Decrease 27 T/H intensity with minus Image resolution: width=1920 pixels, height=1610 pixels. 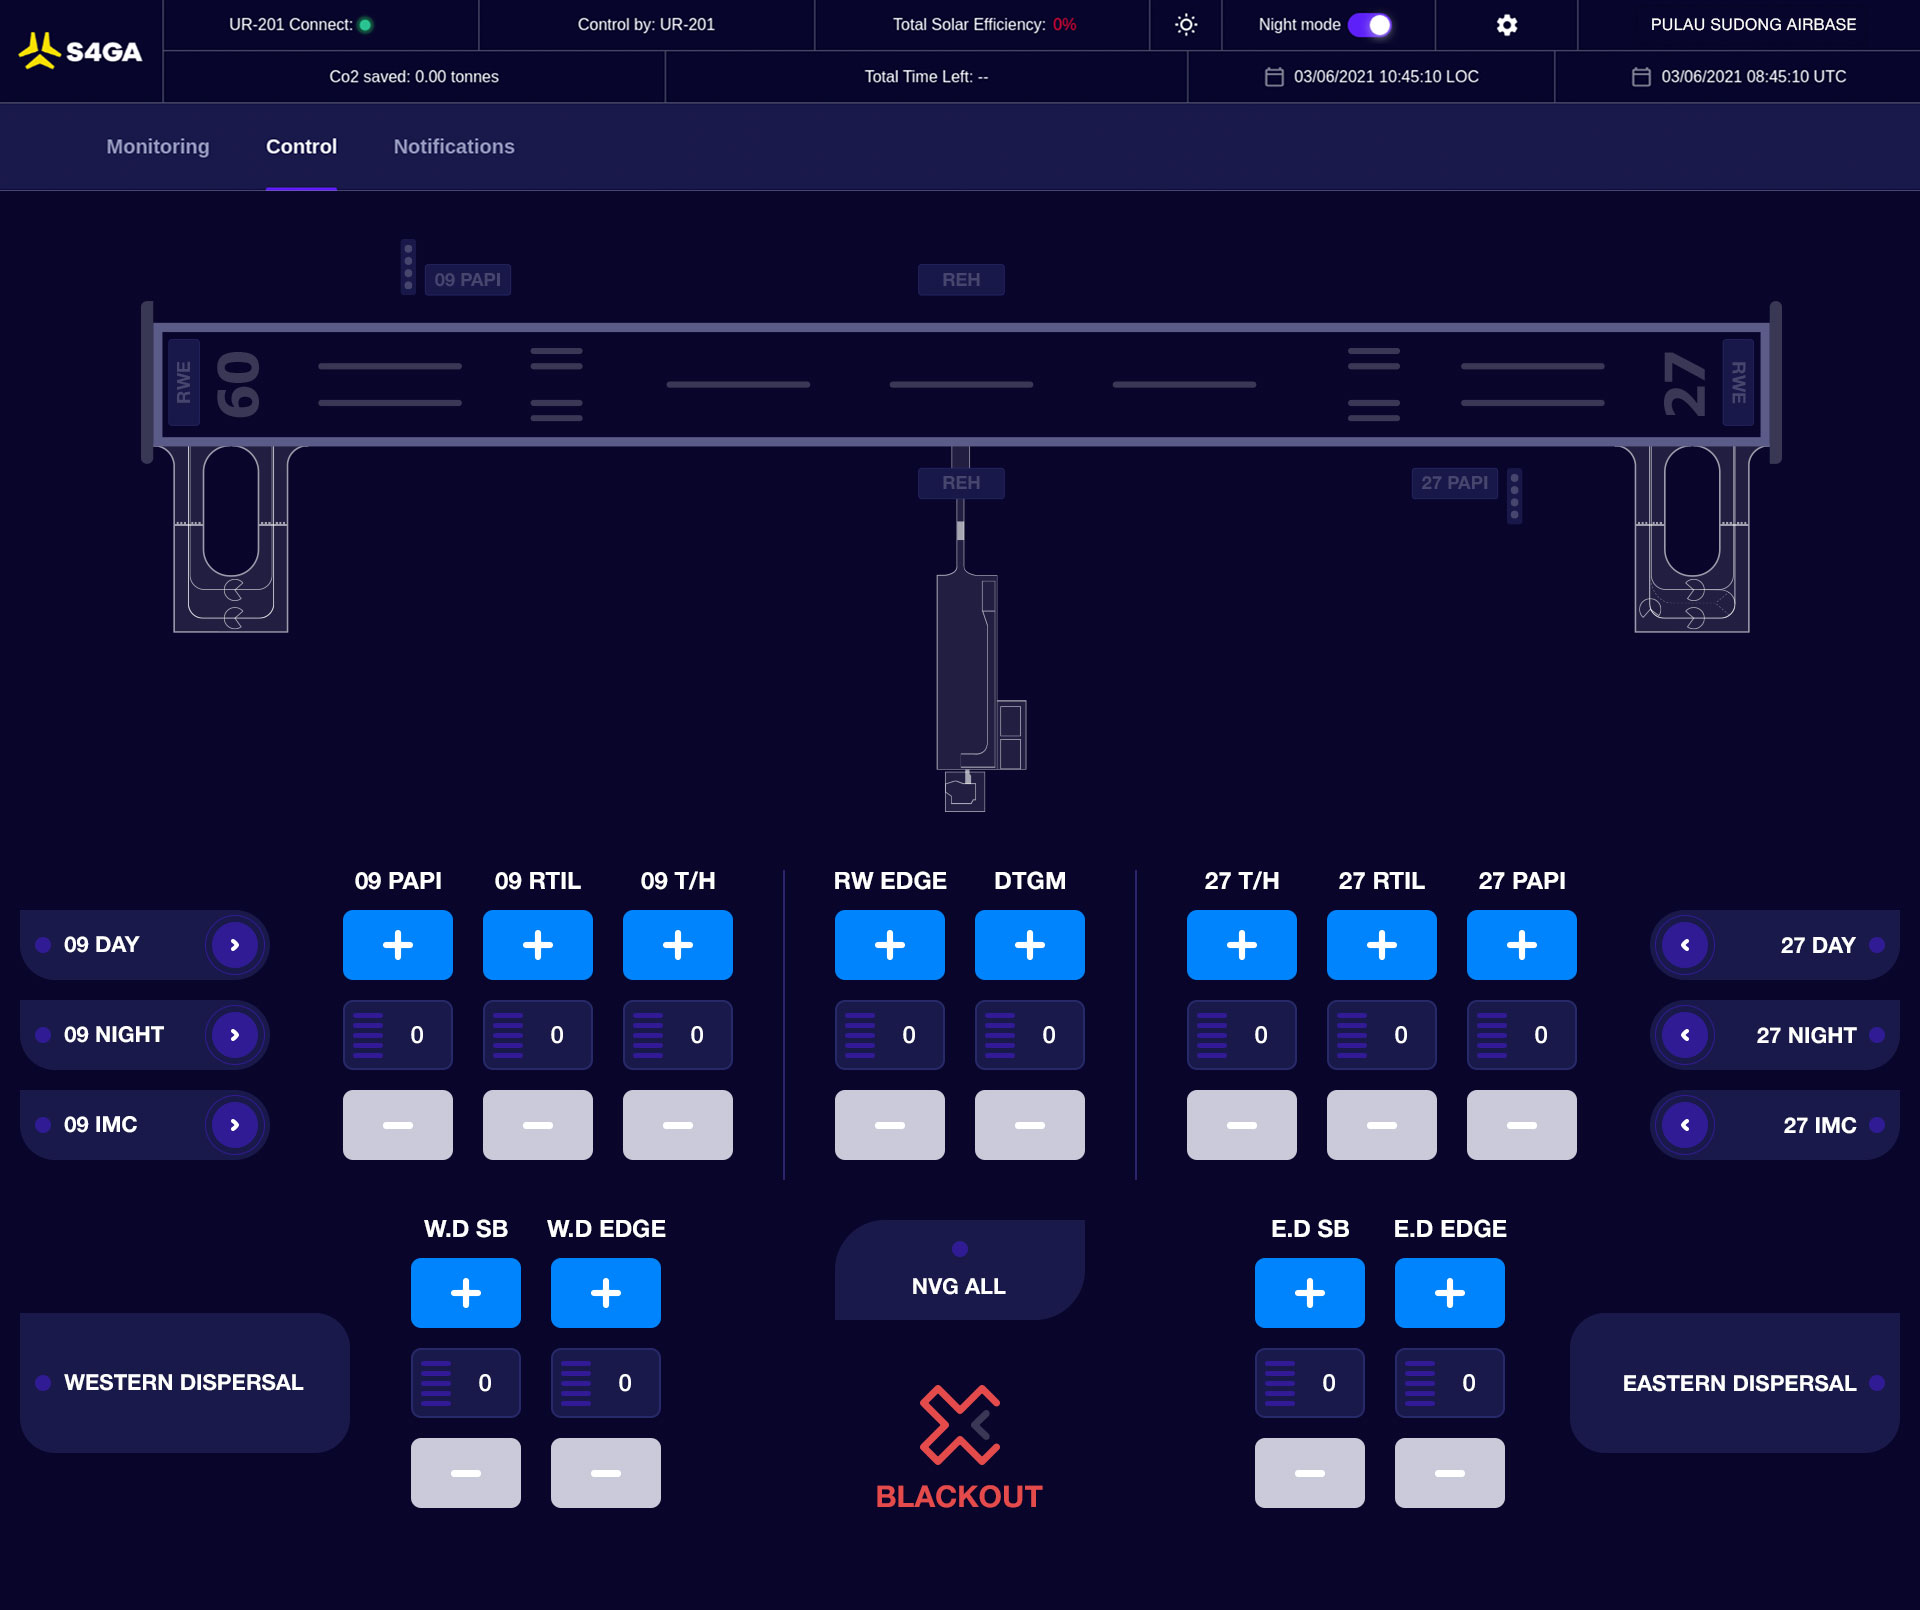click(1242, 1125)
